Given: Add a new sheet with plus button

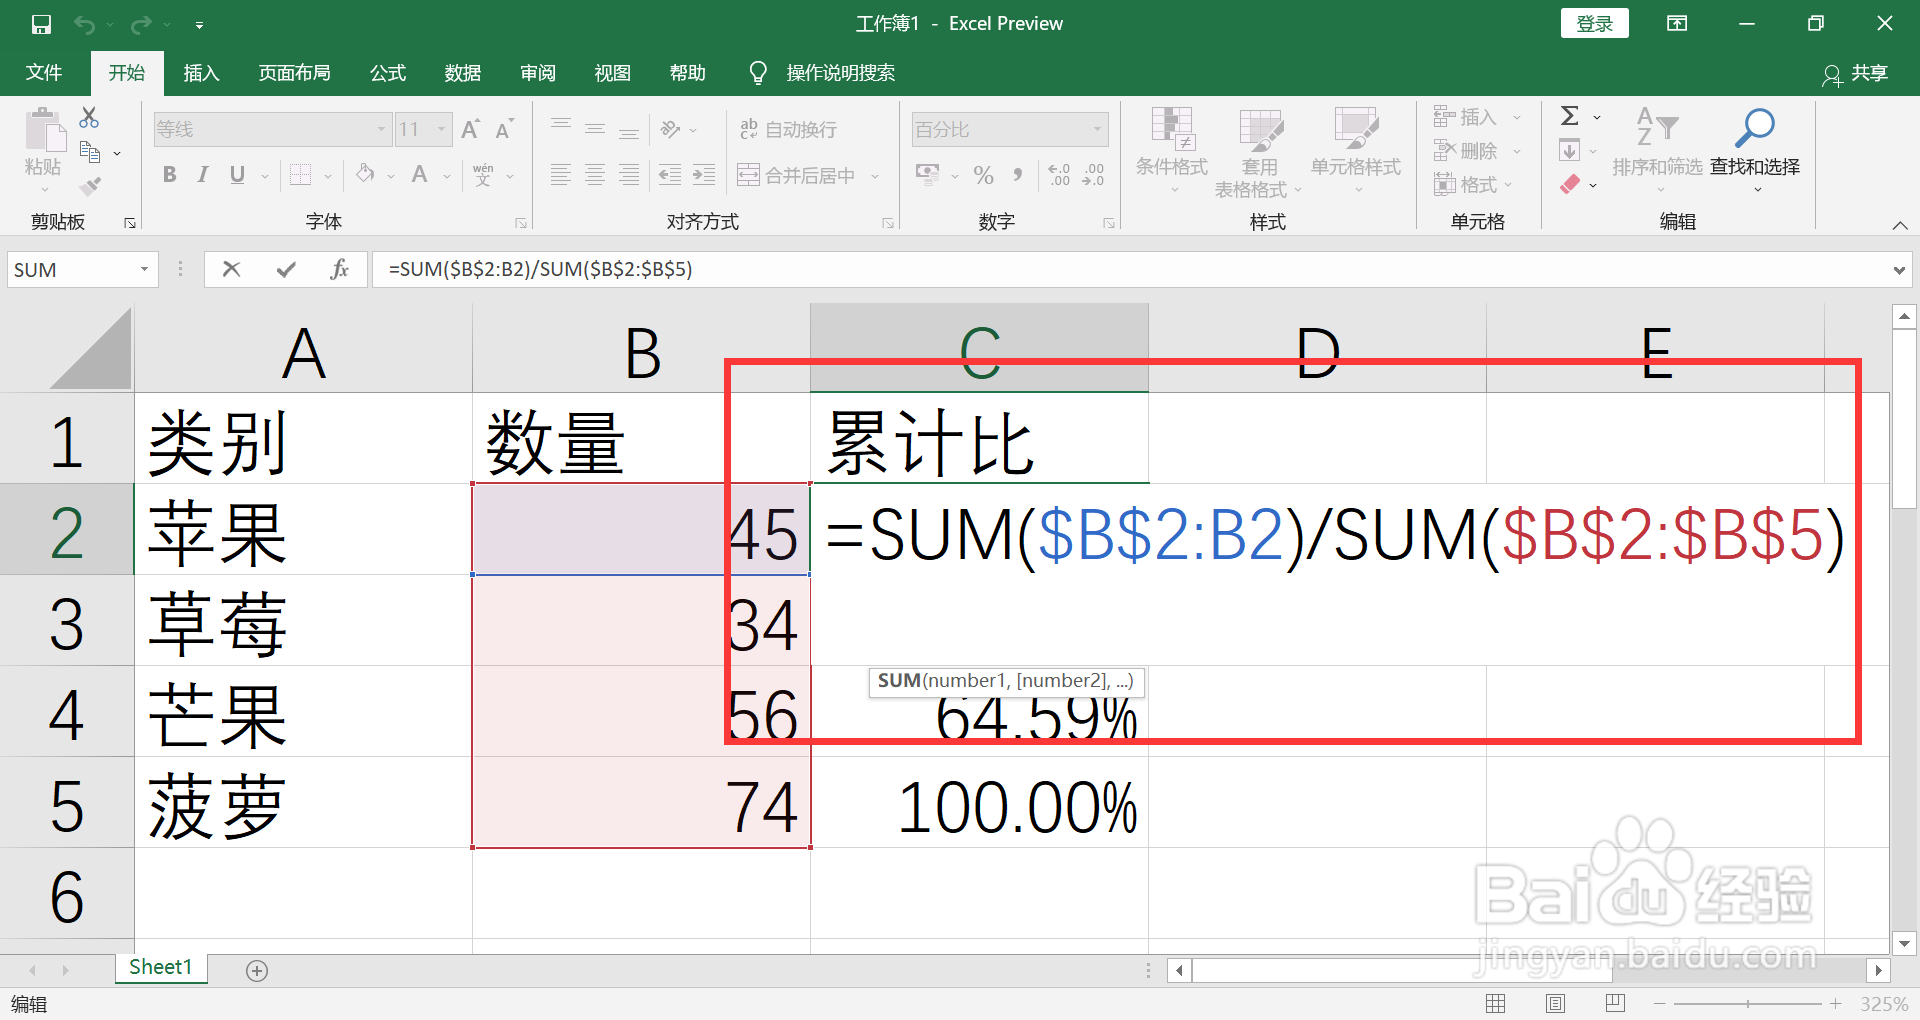Looking at the screenshot, I should click(257, 970).
